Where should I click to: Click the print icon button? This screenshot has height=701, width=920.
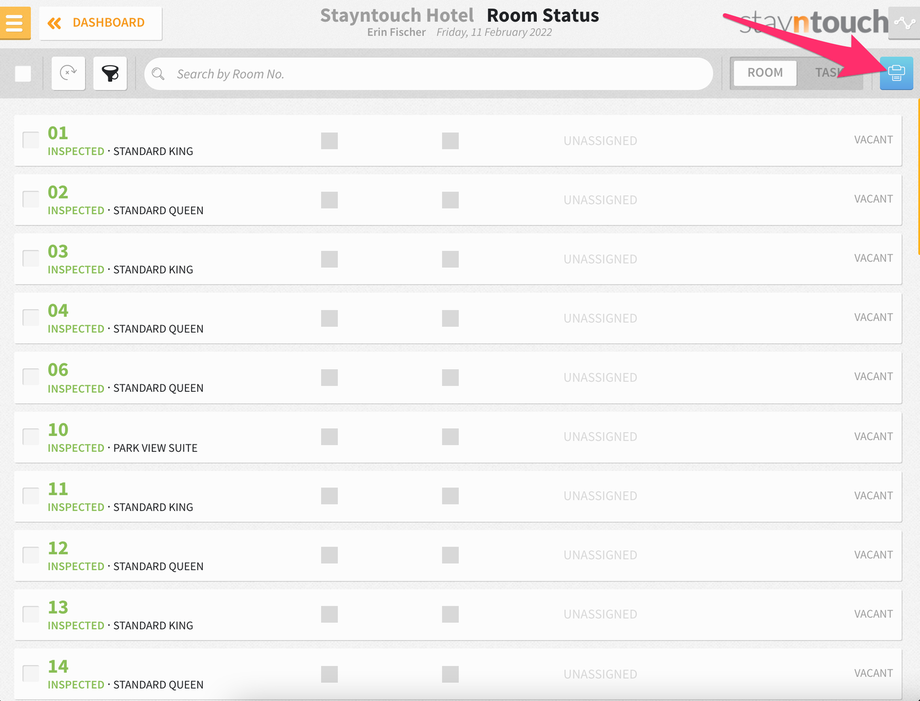(896, 73)
